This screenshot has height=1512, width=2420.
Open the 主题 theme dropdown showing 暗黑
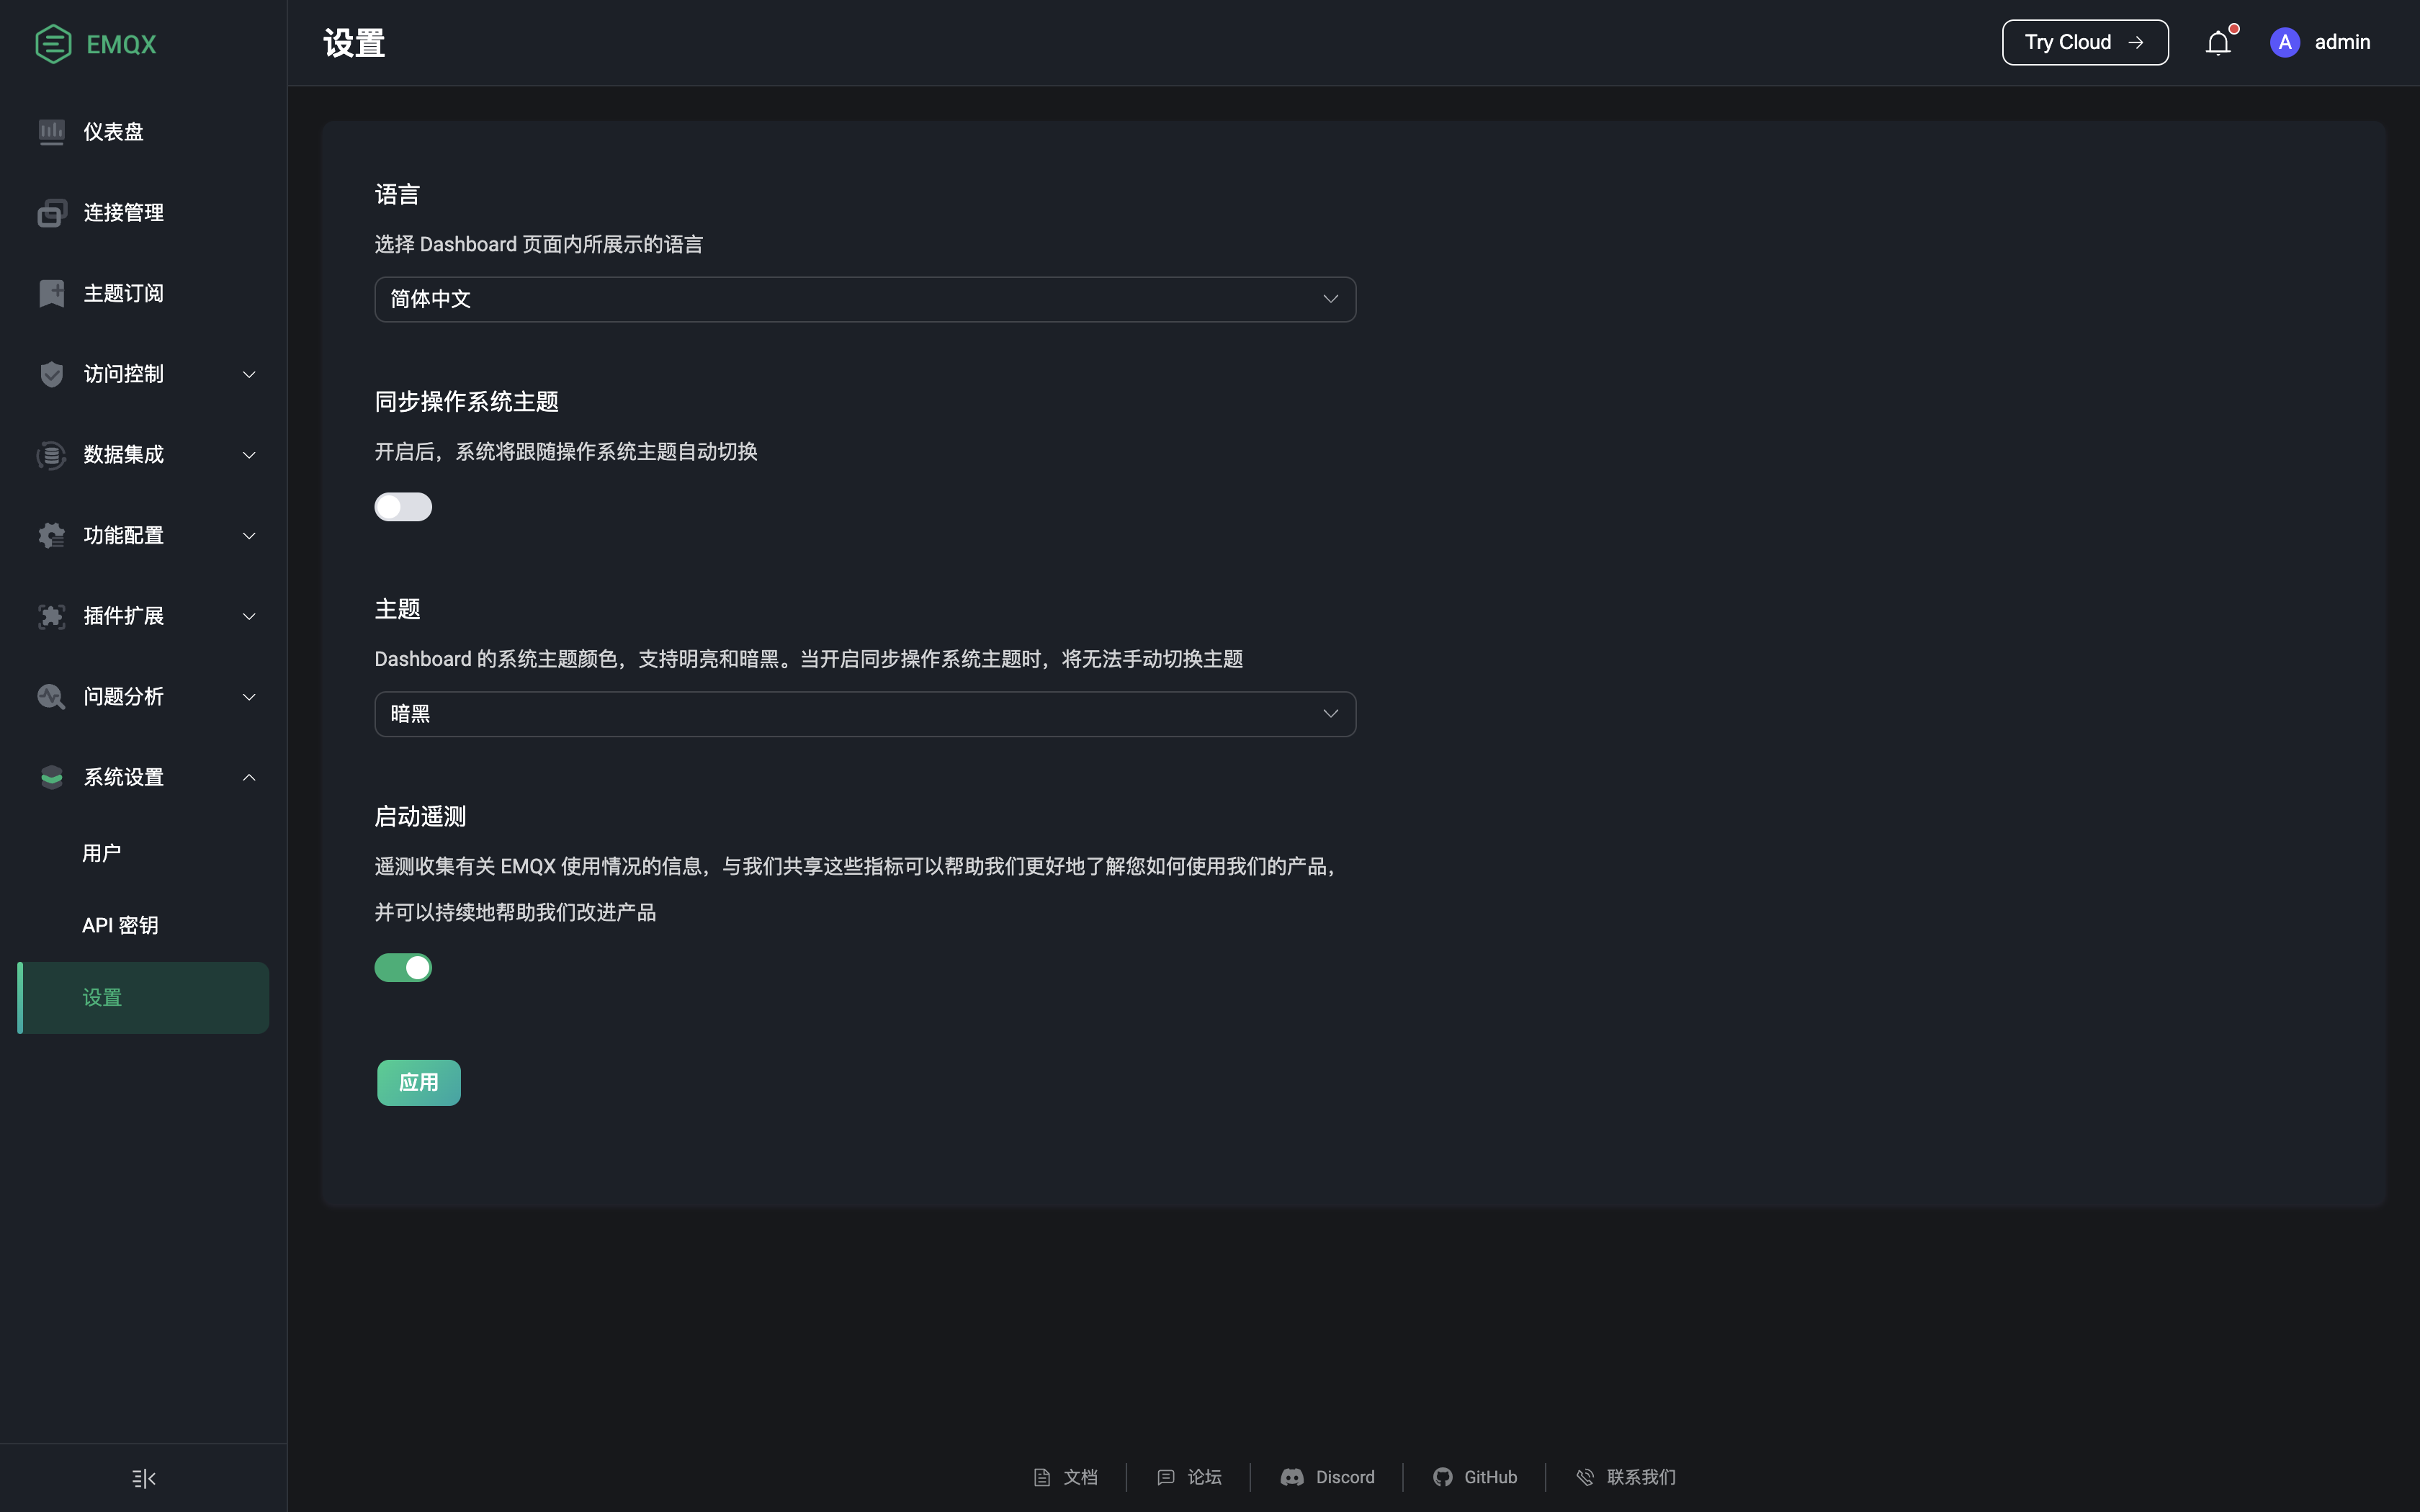pyautogui.click(x=864, y=713)
